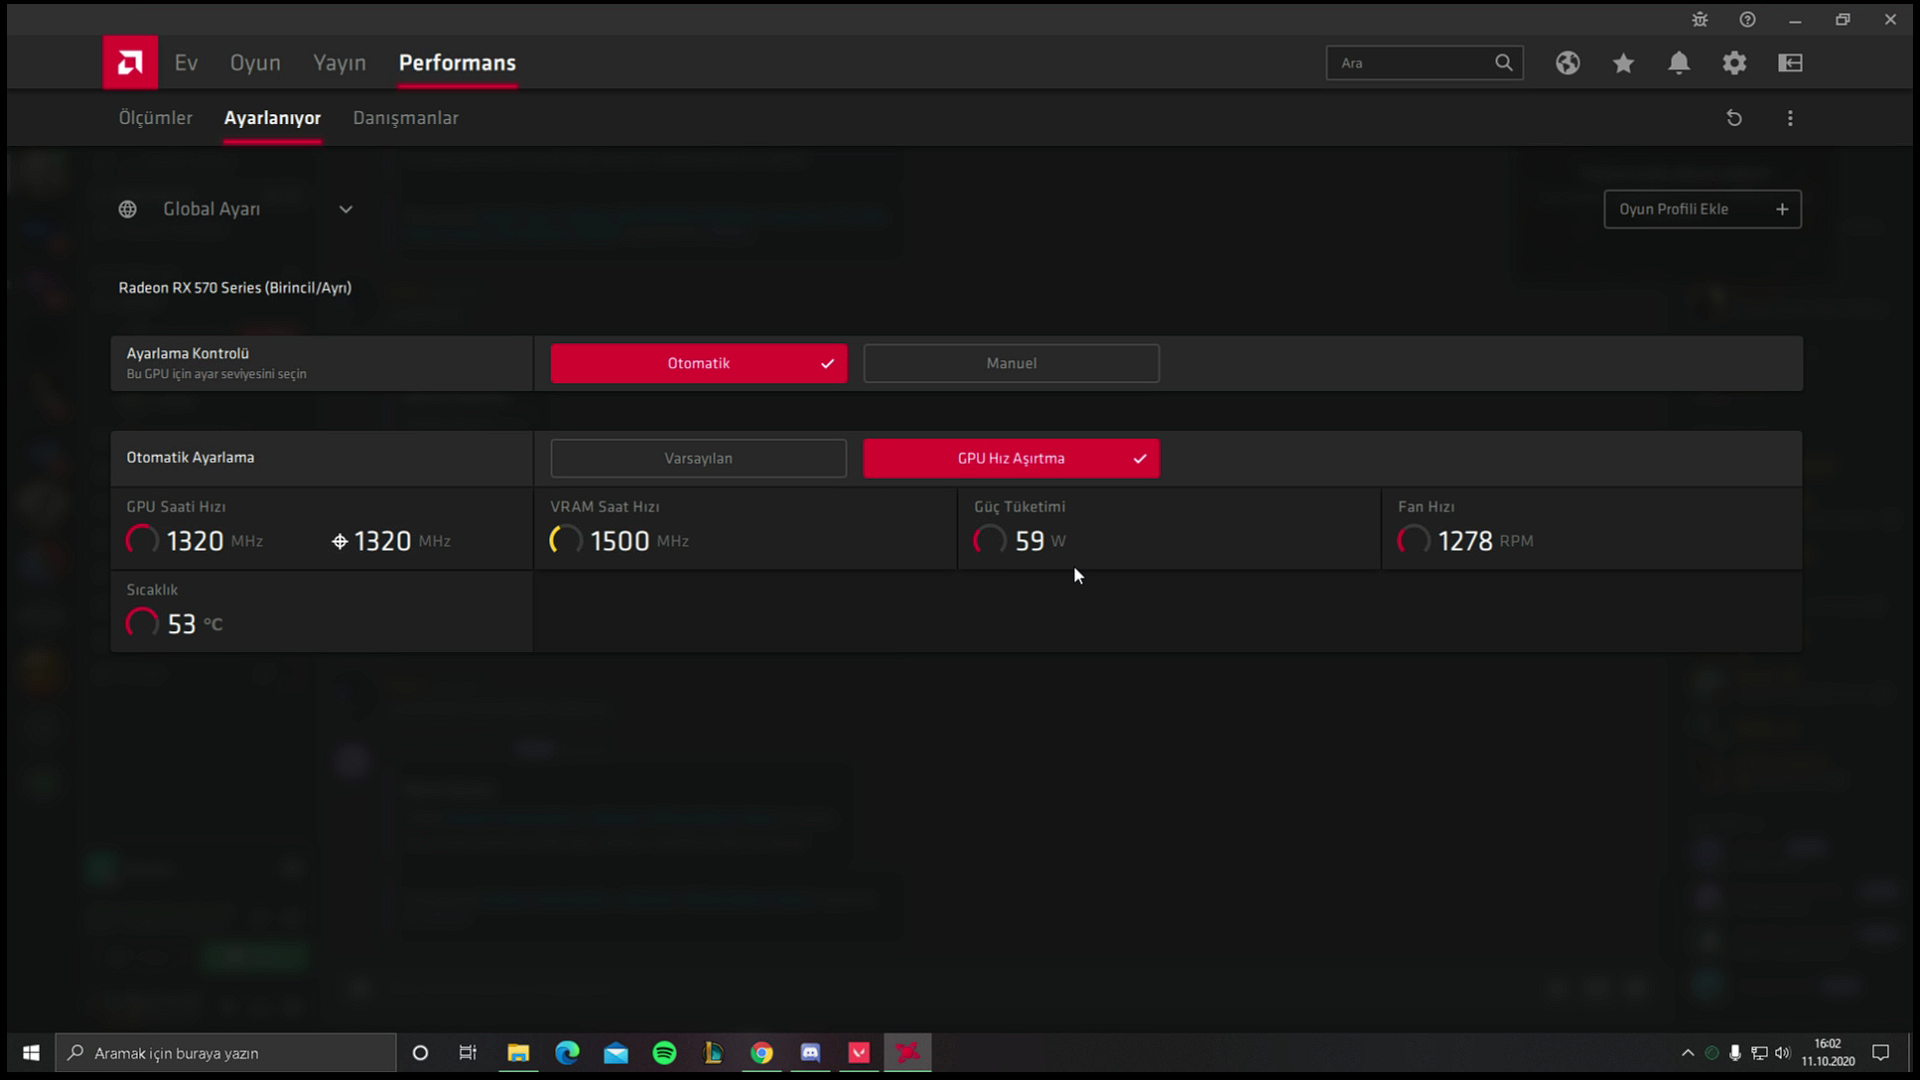The height and width of the screenshot is (1080, 1920).
Task: Open settings gear icon
Action: click(1734, 63)
